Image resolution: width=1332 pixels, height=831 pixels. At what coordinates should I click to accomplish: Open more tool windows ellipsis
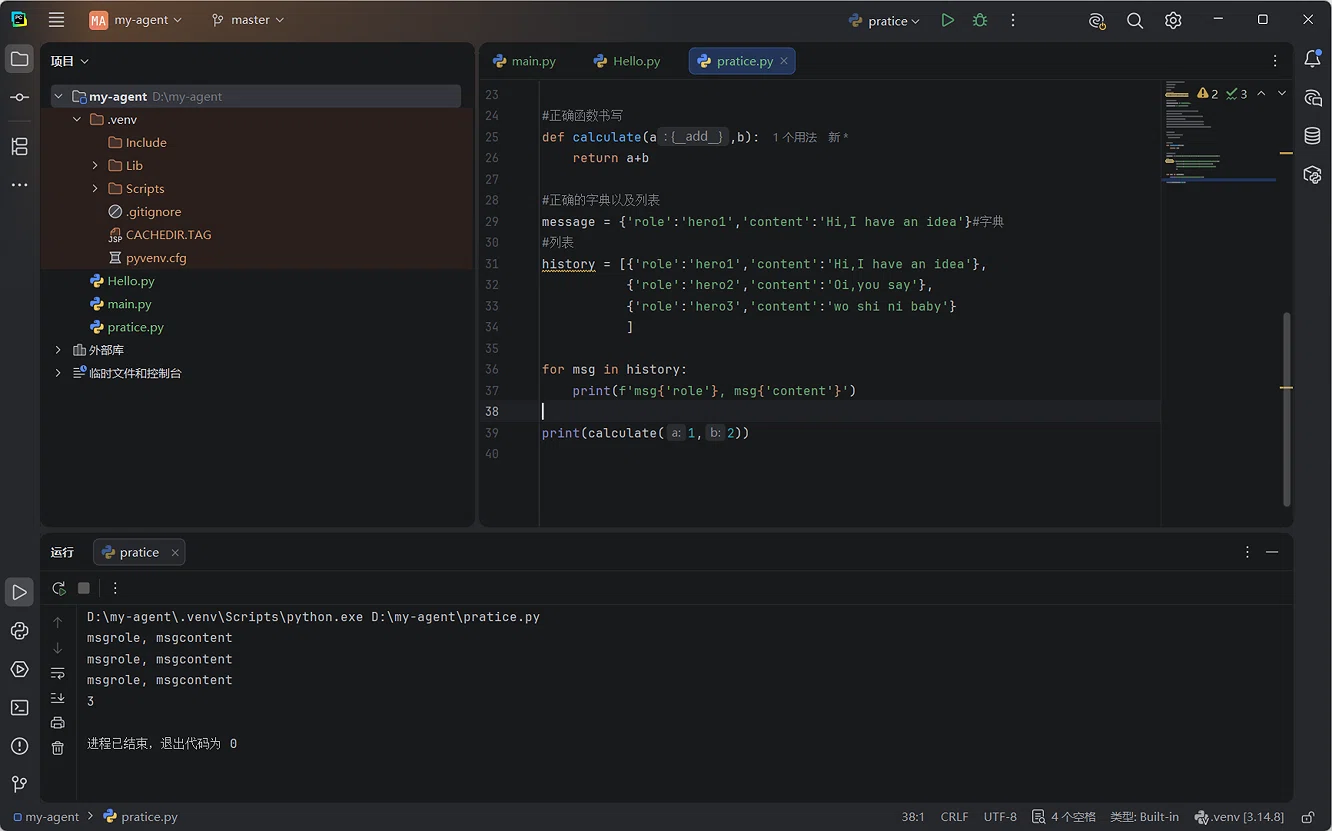click(19, 185)
